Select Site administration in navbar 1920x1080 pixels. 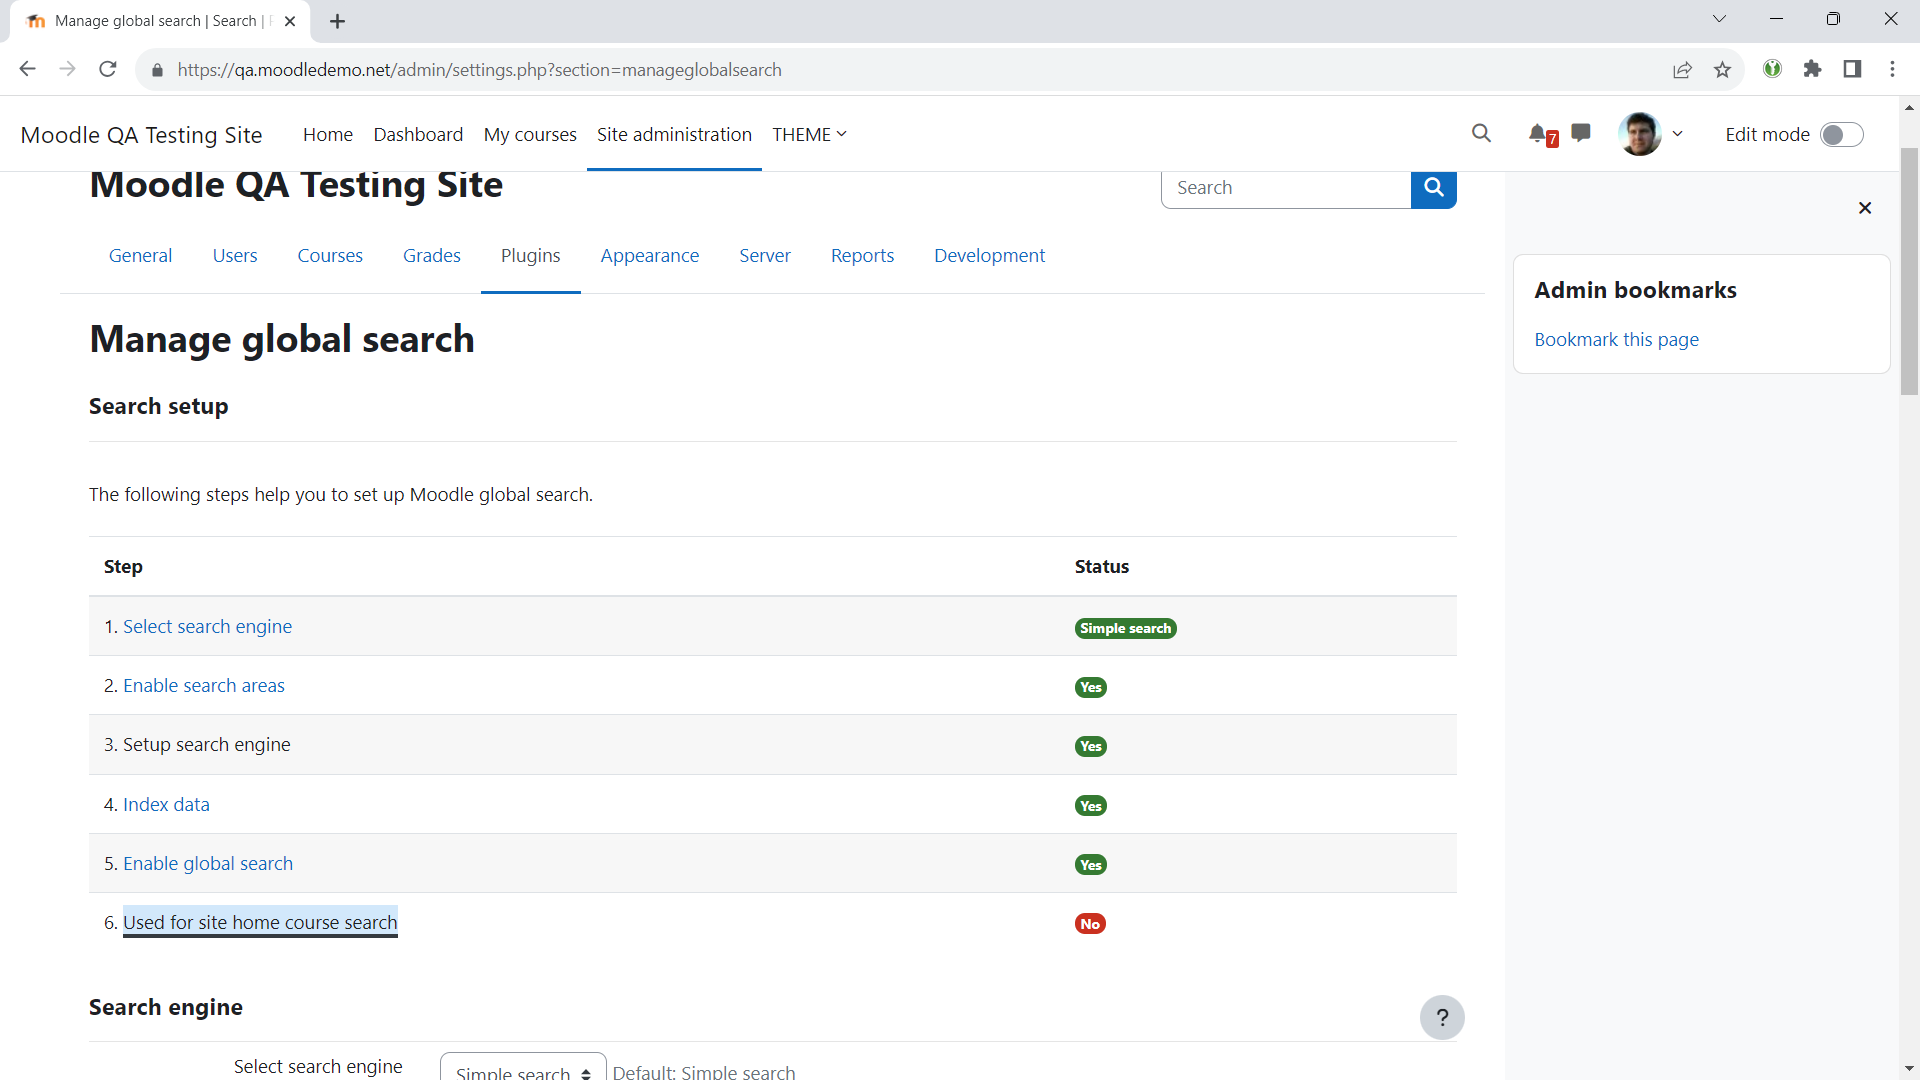click(x=674, y=134)
